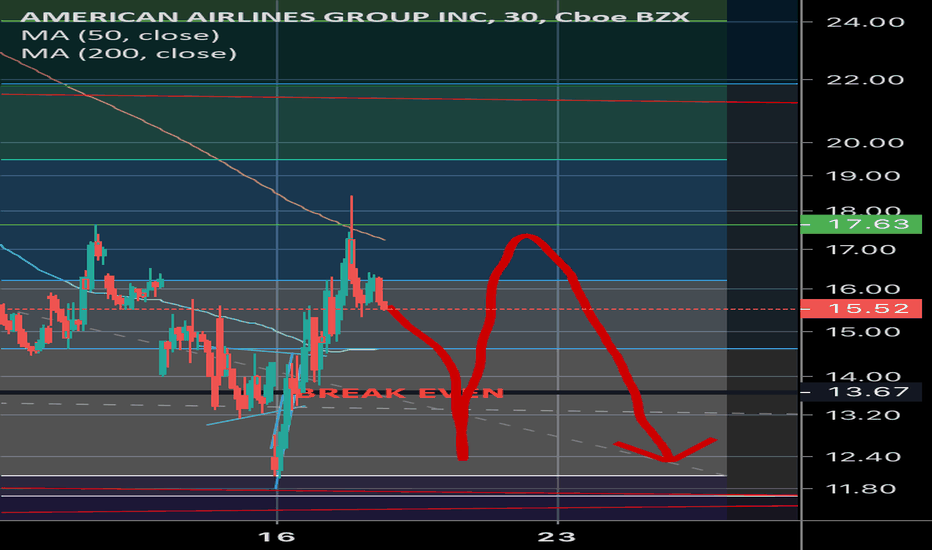Click date label 23 on time axis

point(557,537)
